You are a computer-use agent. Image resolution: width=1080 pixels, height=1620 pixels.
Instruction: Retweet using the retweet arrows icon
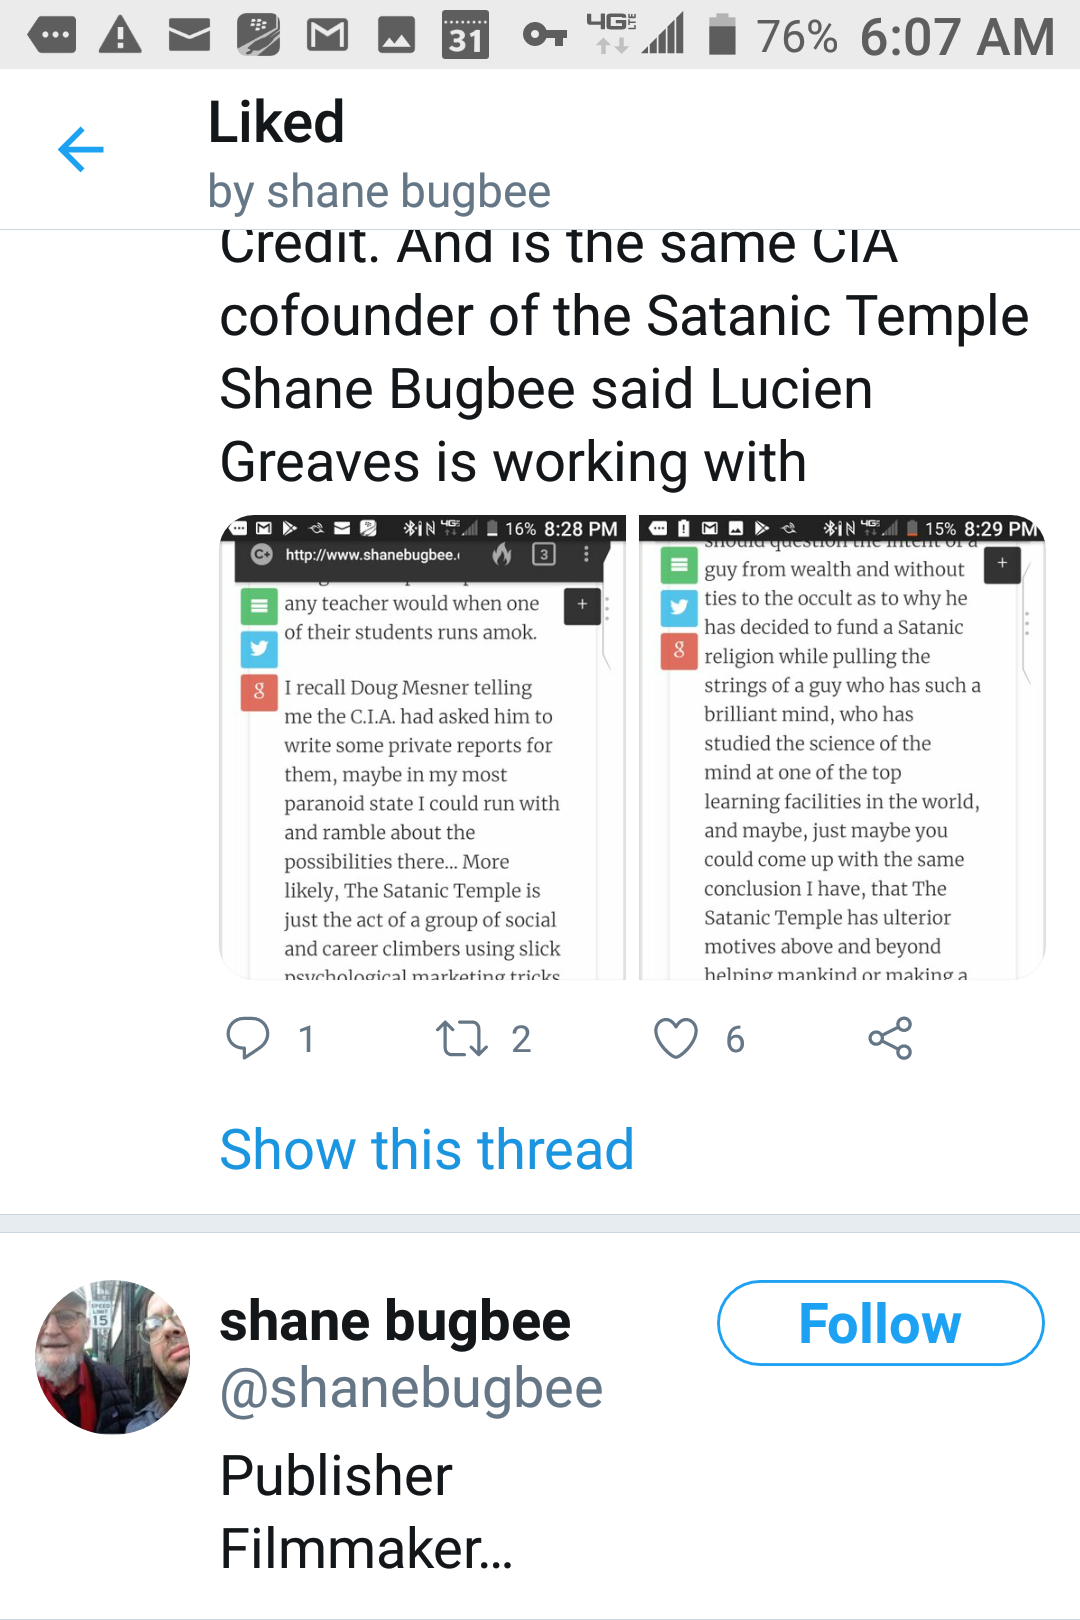462,1038
